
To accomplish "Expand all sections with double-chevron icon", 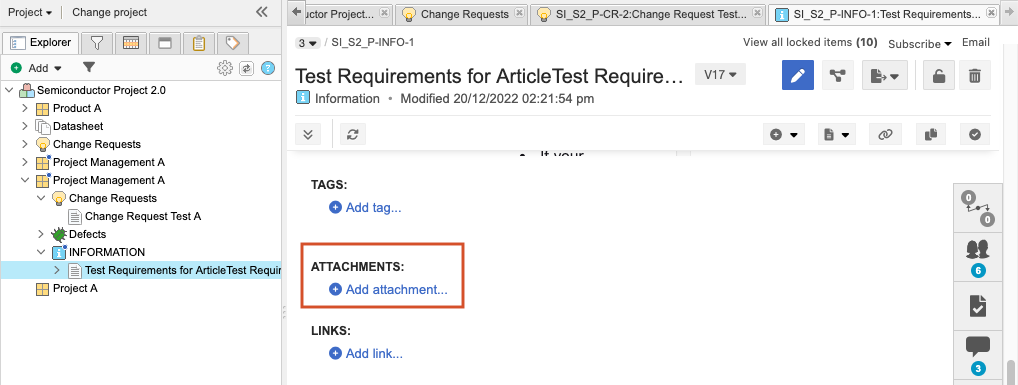I will click(x=308, y=134).
